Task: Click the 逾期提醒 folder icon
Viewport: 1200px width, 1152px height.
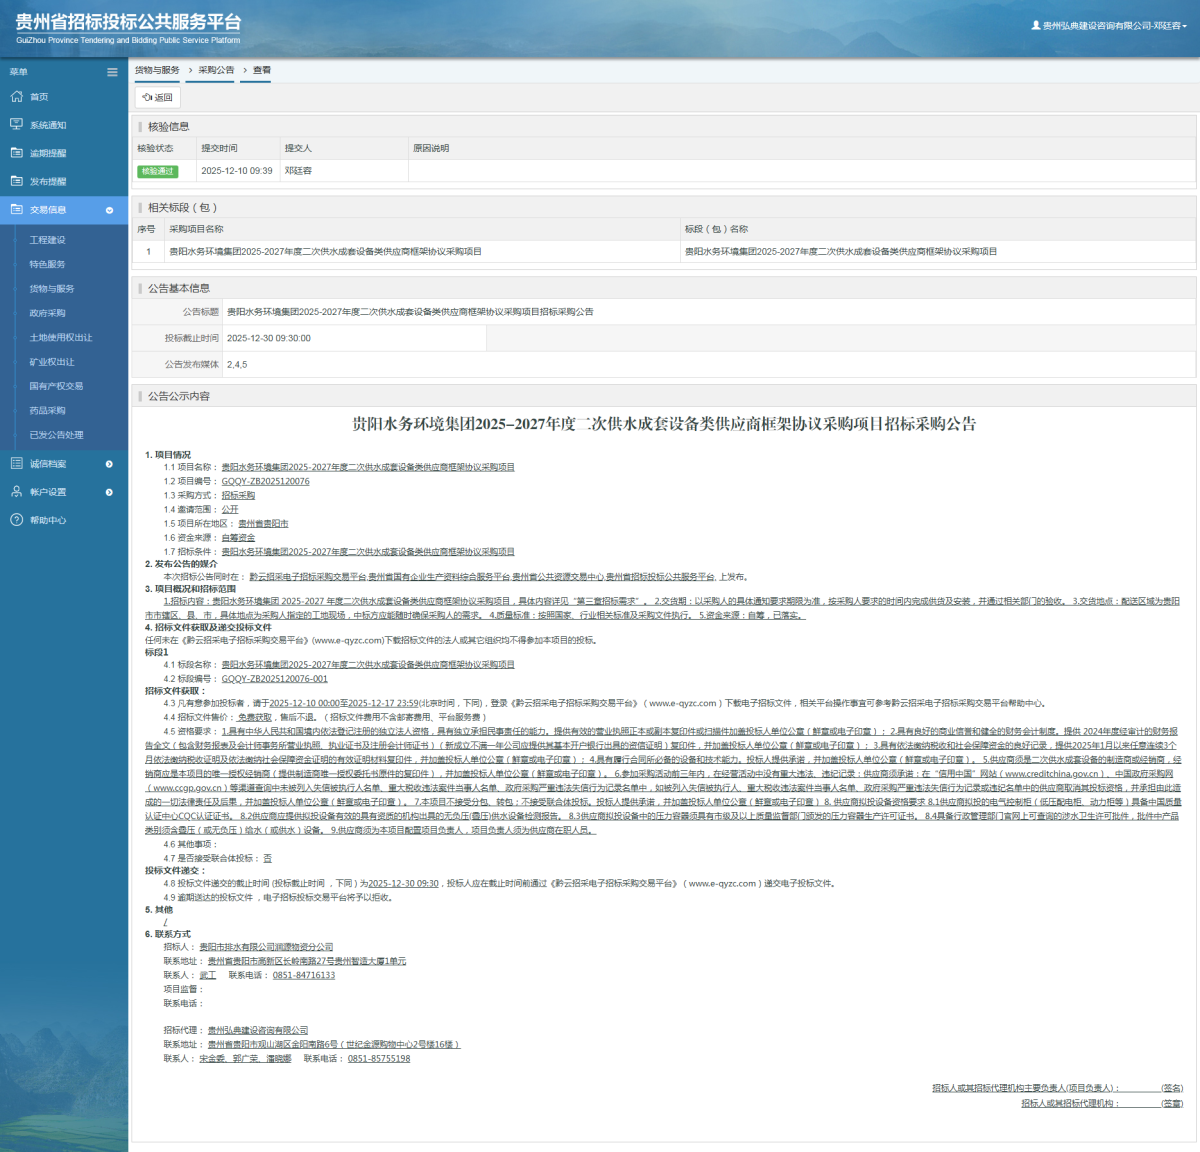Action: 16,153
